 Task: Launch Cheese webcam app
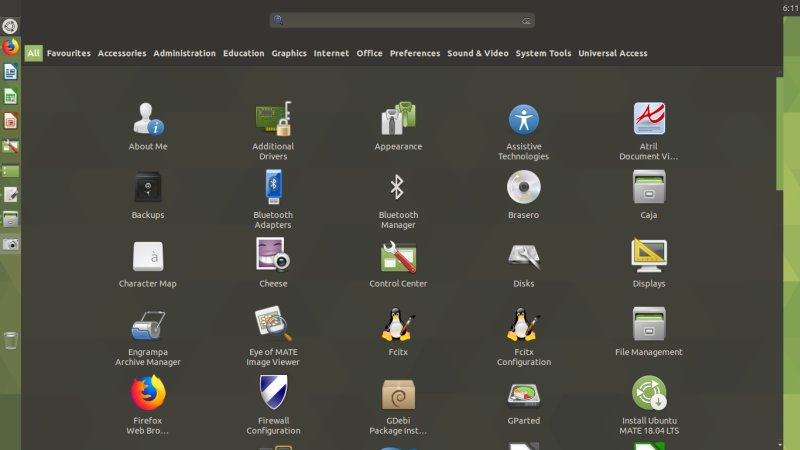(273, 263)
